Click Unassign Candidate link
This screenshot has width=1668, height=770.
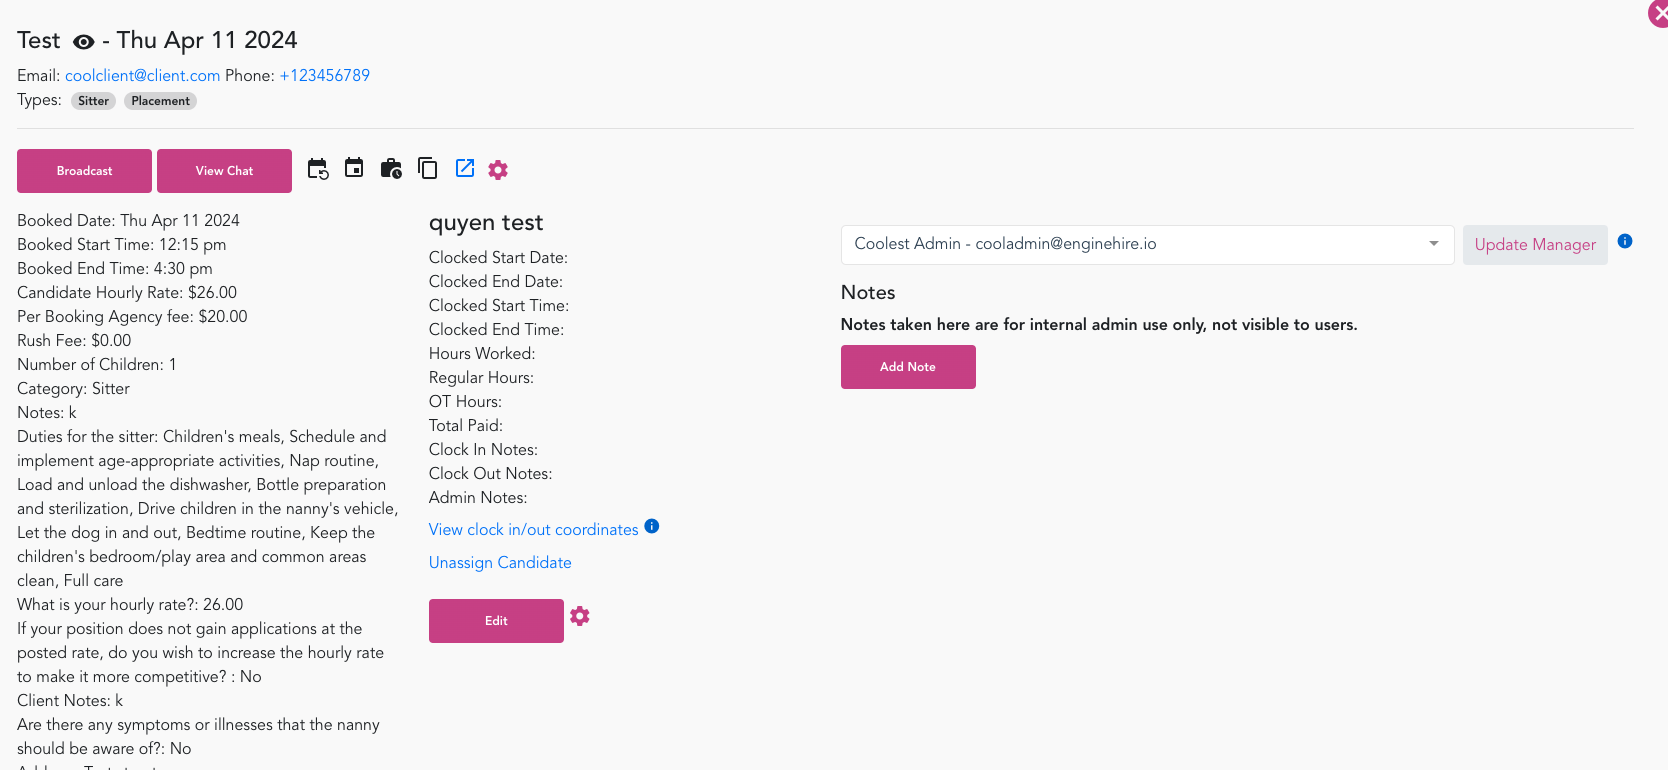pyautogui.click(x=500, y=563)
